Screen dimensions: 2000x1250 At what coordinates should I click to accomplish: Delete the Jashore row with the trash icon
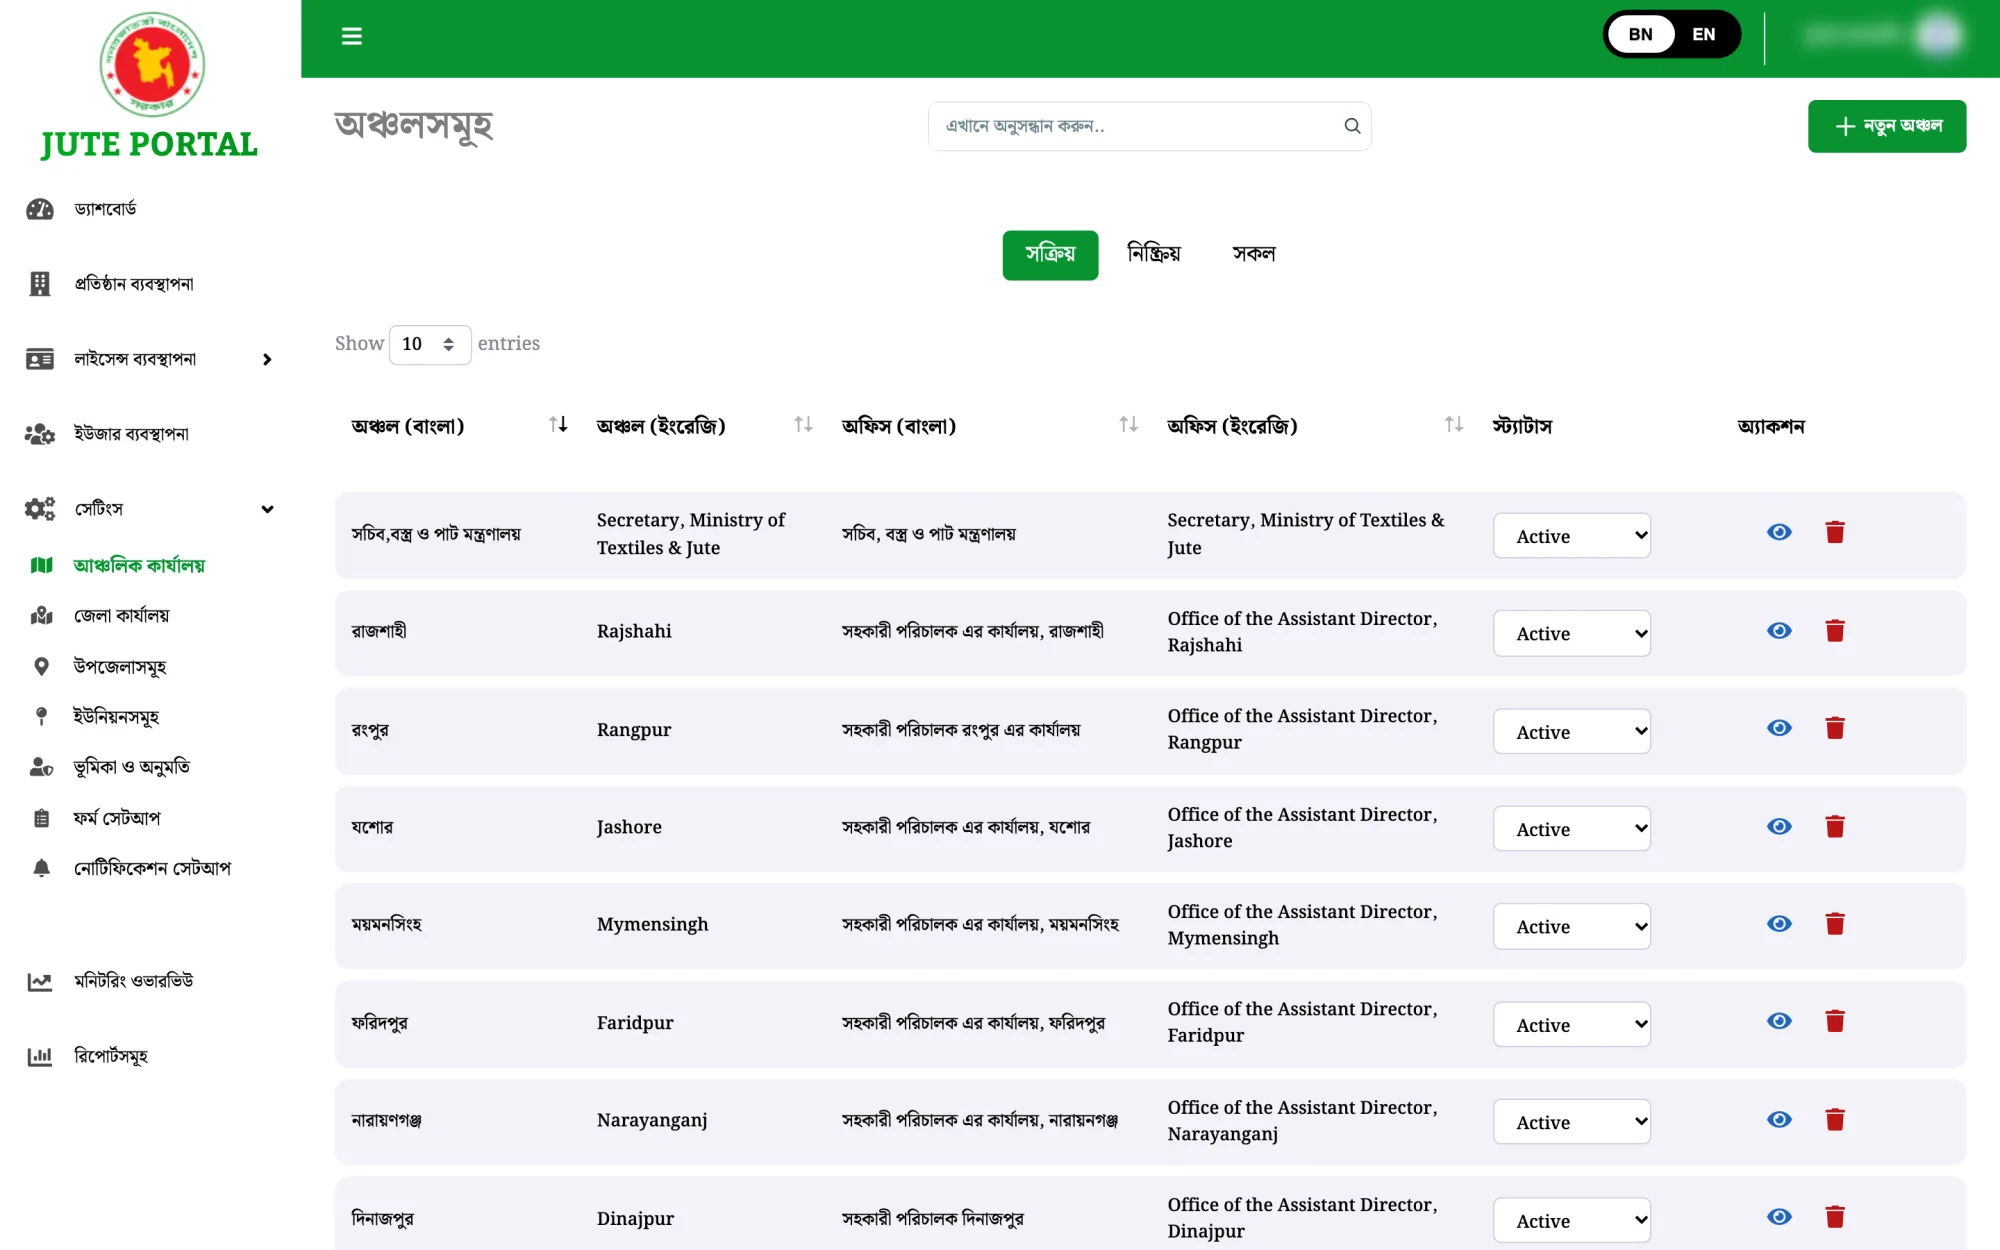coord(1835,827)
